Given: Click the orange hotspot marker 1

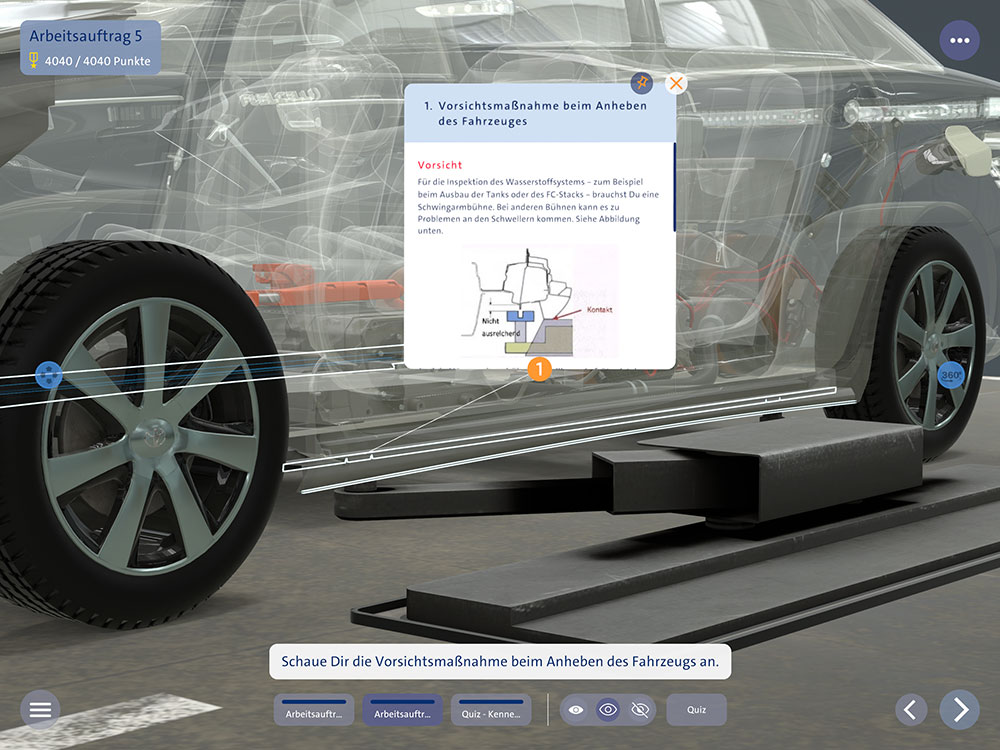Looking at the screenshot, I should (x=539, y=370).
